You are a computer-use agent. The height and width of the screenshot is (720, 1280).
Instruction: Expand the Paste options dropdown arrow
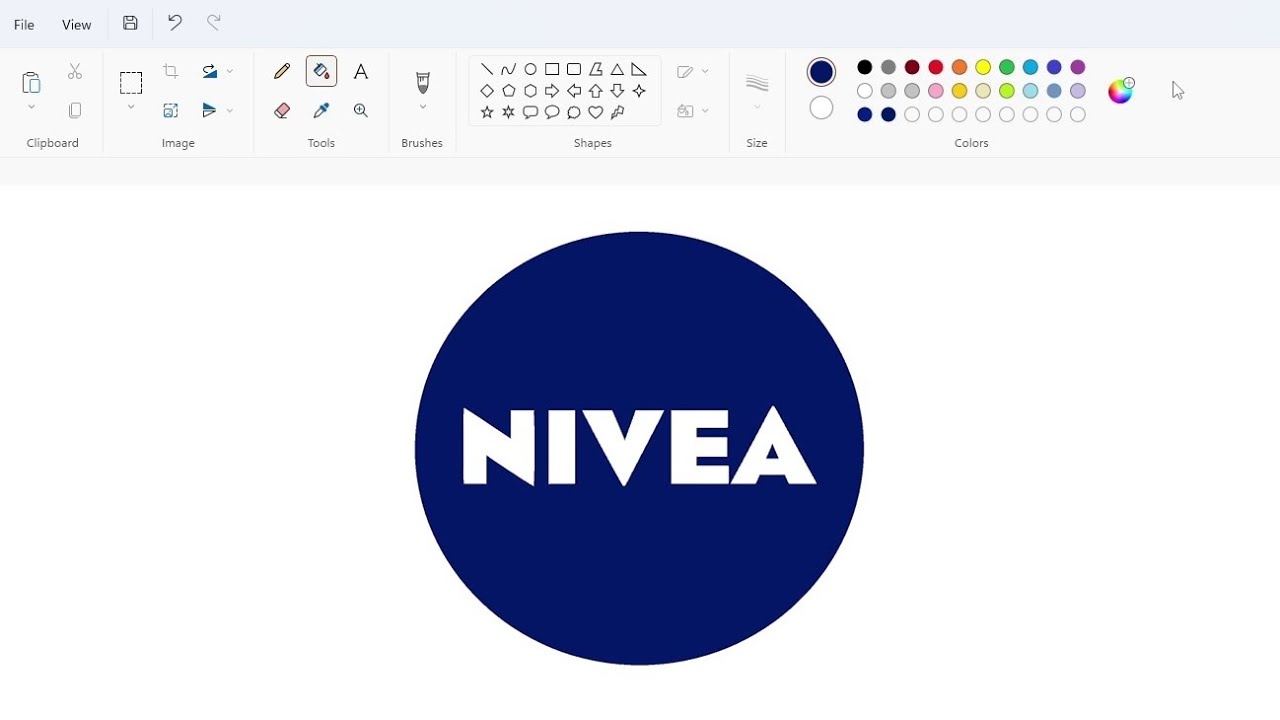tap(31, 107)
